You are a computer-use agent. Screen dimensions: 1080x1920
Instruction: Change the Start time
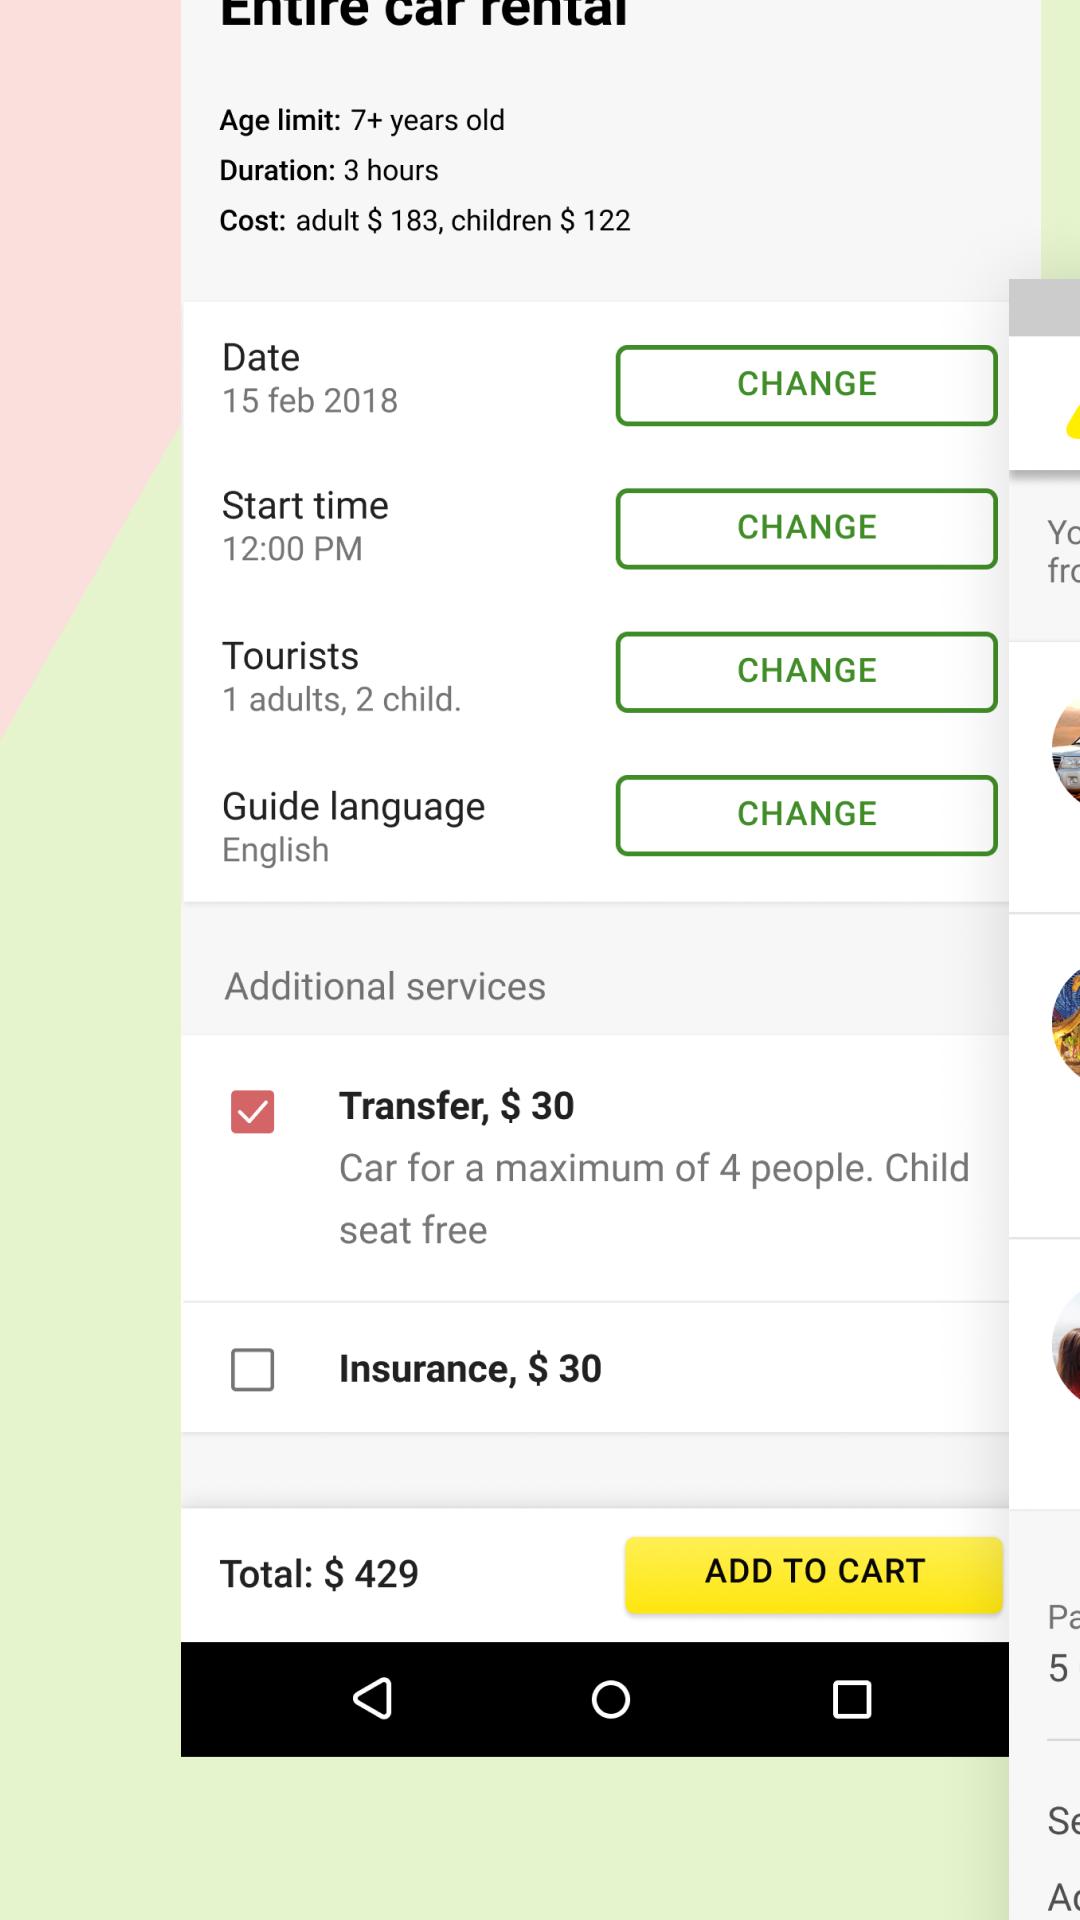tap(807, 528)
